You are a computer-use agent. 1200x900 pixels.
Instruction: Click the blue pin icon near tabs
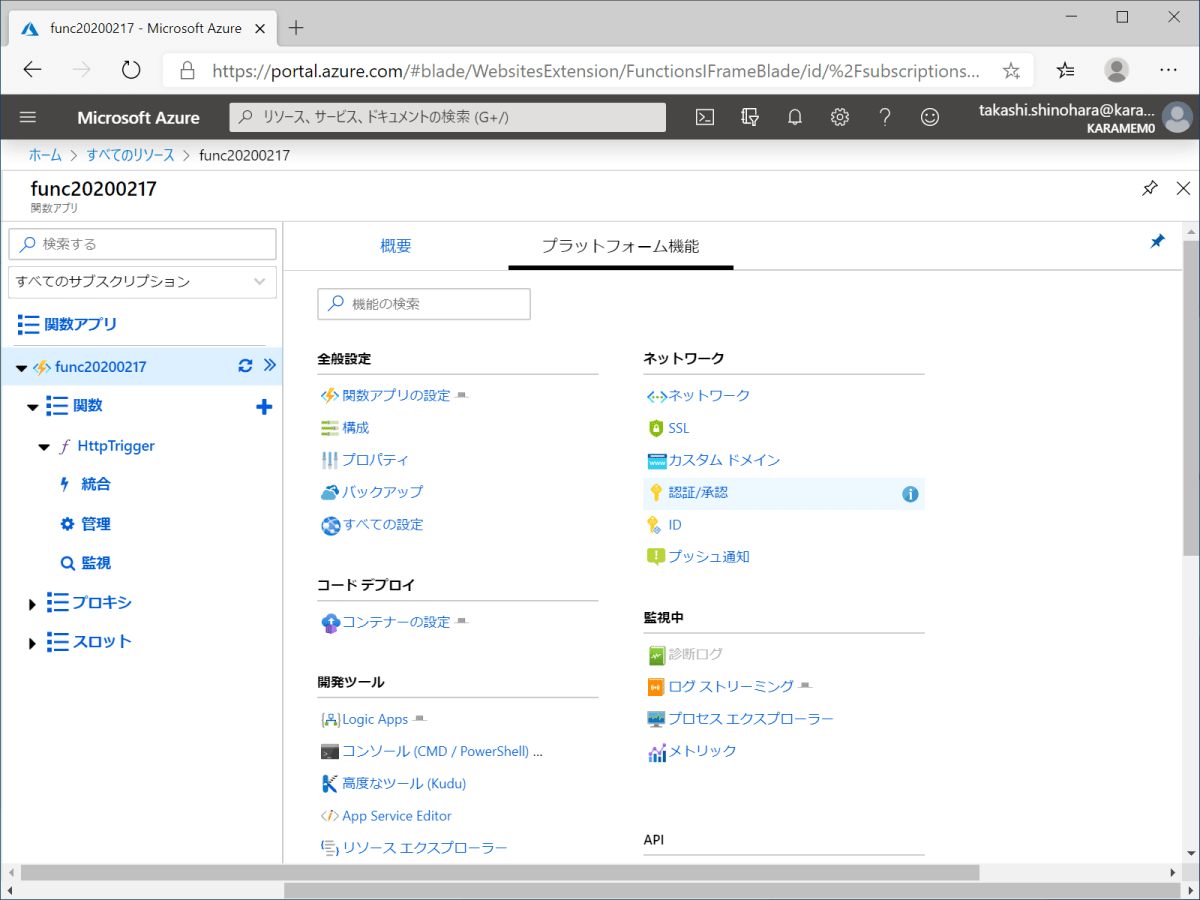tap(1157, 242)
